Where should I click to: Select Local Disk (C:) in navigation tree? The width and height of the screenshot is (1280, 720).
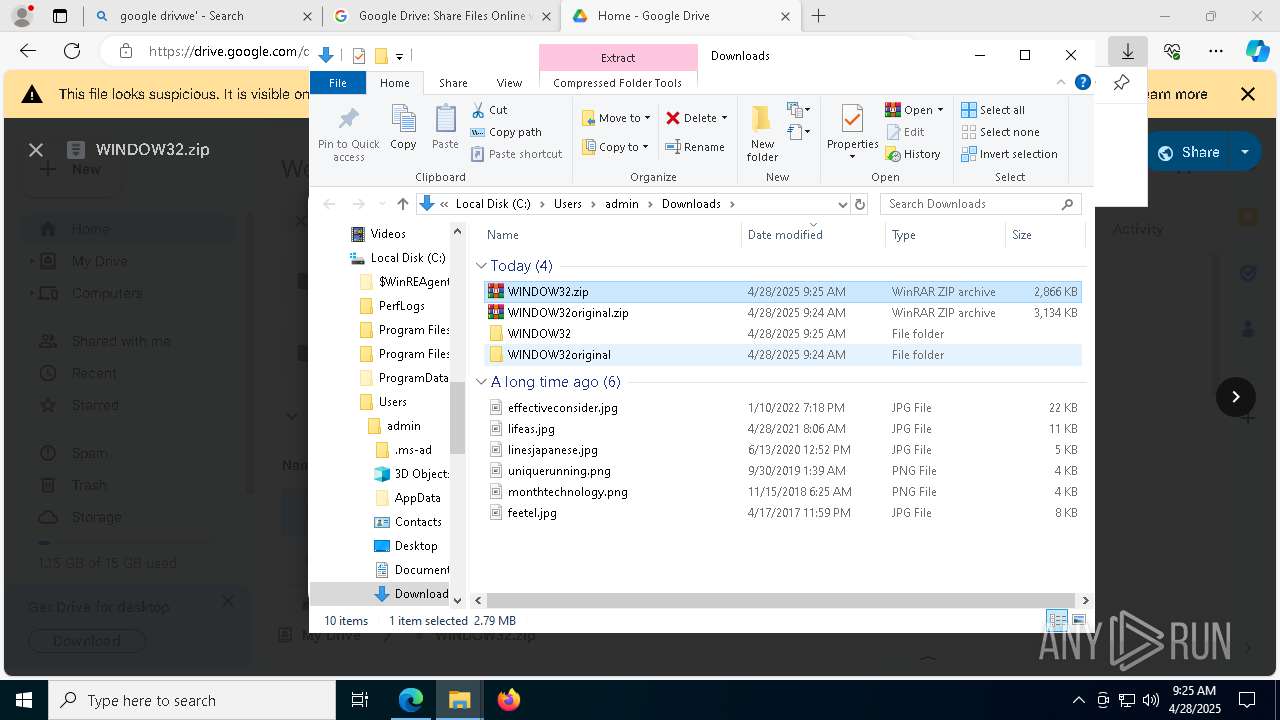pyautogui.click(x=398, y=258)
